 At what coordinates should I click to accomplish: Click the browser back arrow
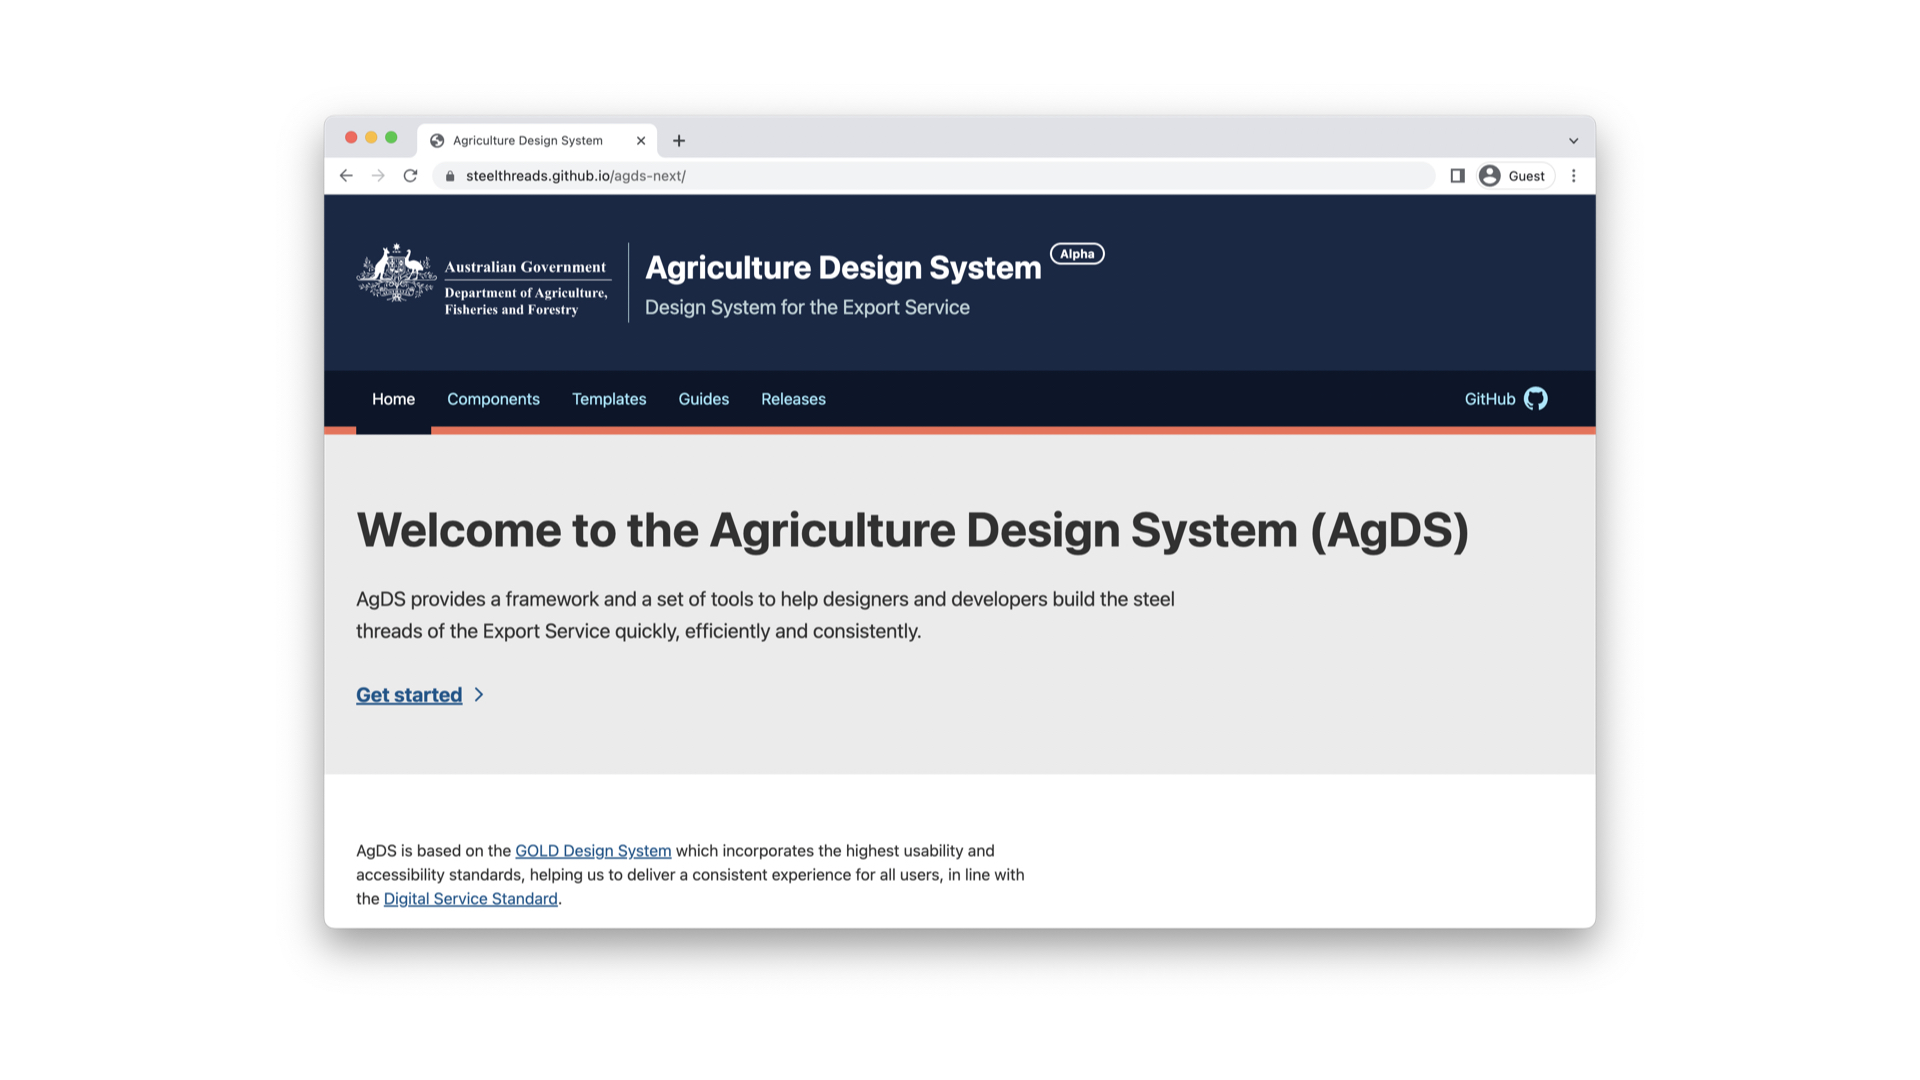click(x=346, y=176)
